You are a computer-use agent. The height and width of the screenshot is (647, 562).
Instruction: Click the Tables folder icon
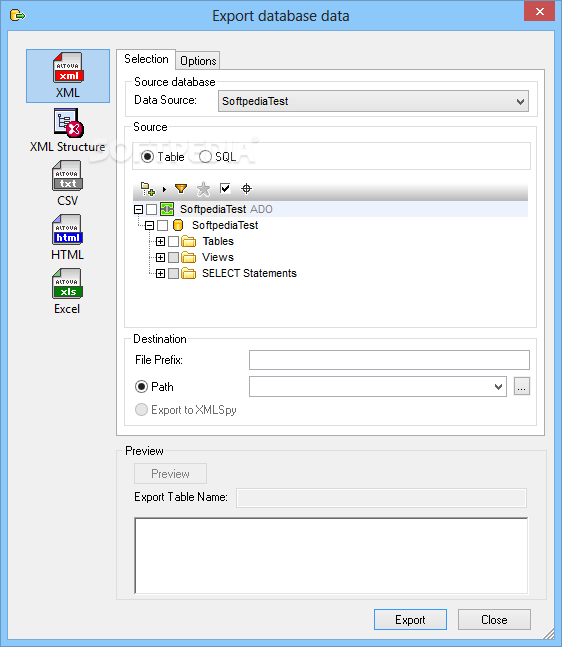pyautogui.click(x=189, y=241)
